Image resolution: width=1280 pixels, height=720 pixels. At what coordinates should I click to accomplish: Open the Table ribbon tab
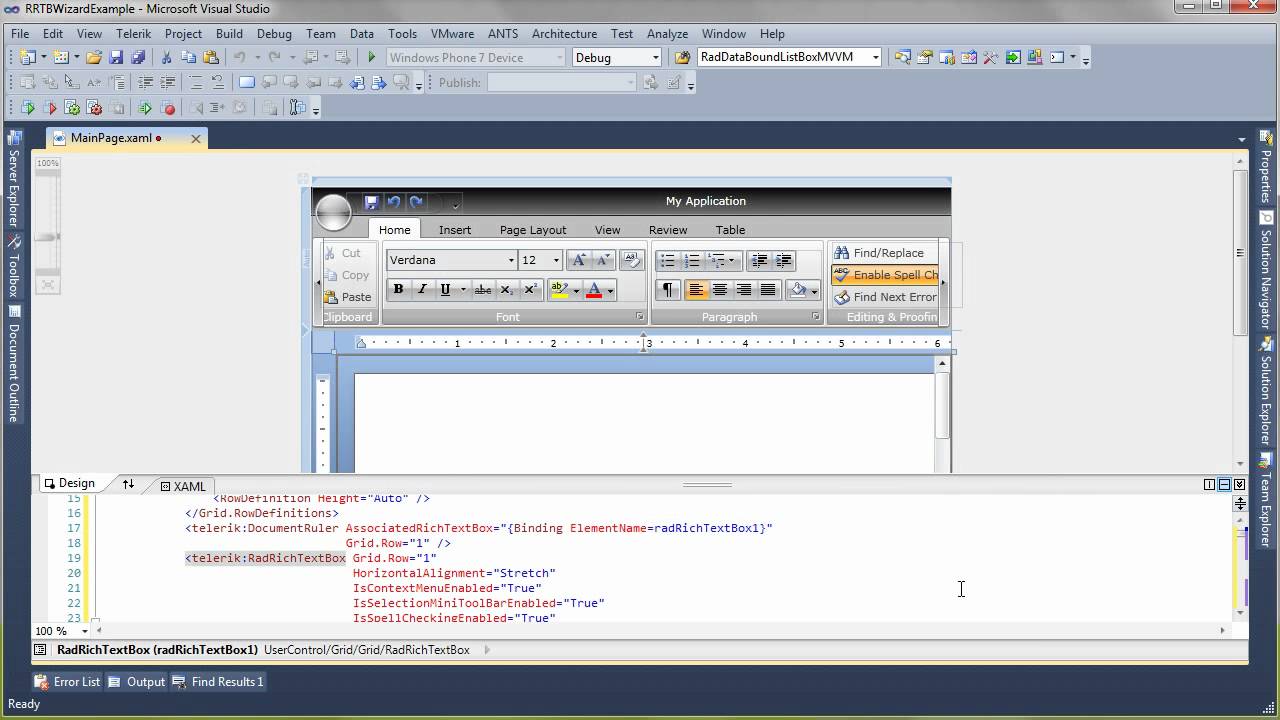pyautogui.click(x=730, y=230)
